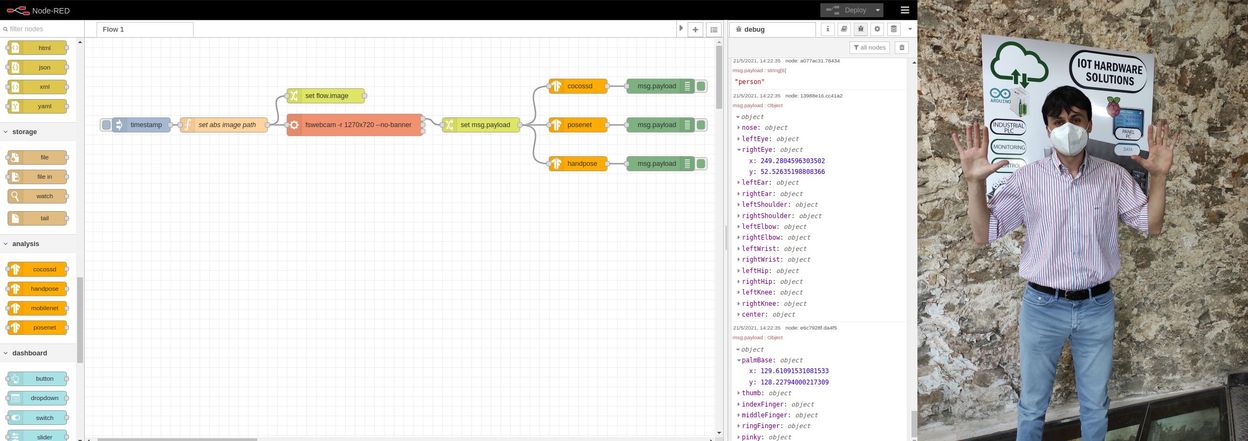The height and width of the screenshot is (441, 1248).
Task: Select the Flow 1 tab
Action: tap(145, 30)
